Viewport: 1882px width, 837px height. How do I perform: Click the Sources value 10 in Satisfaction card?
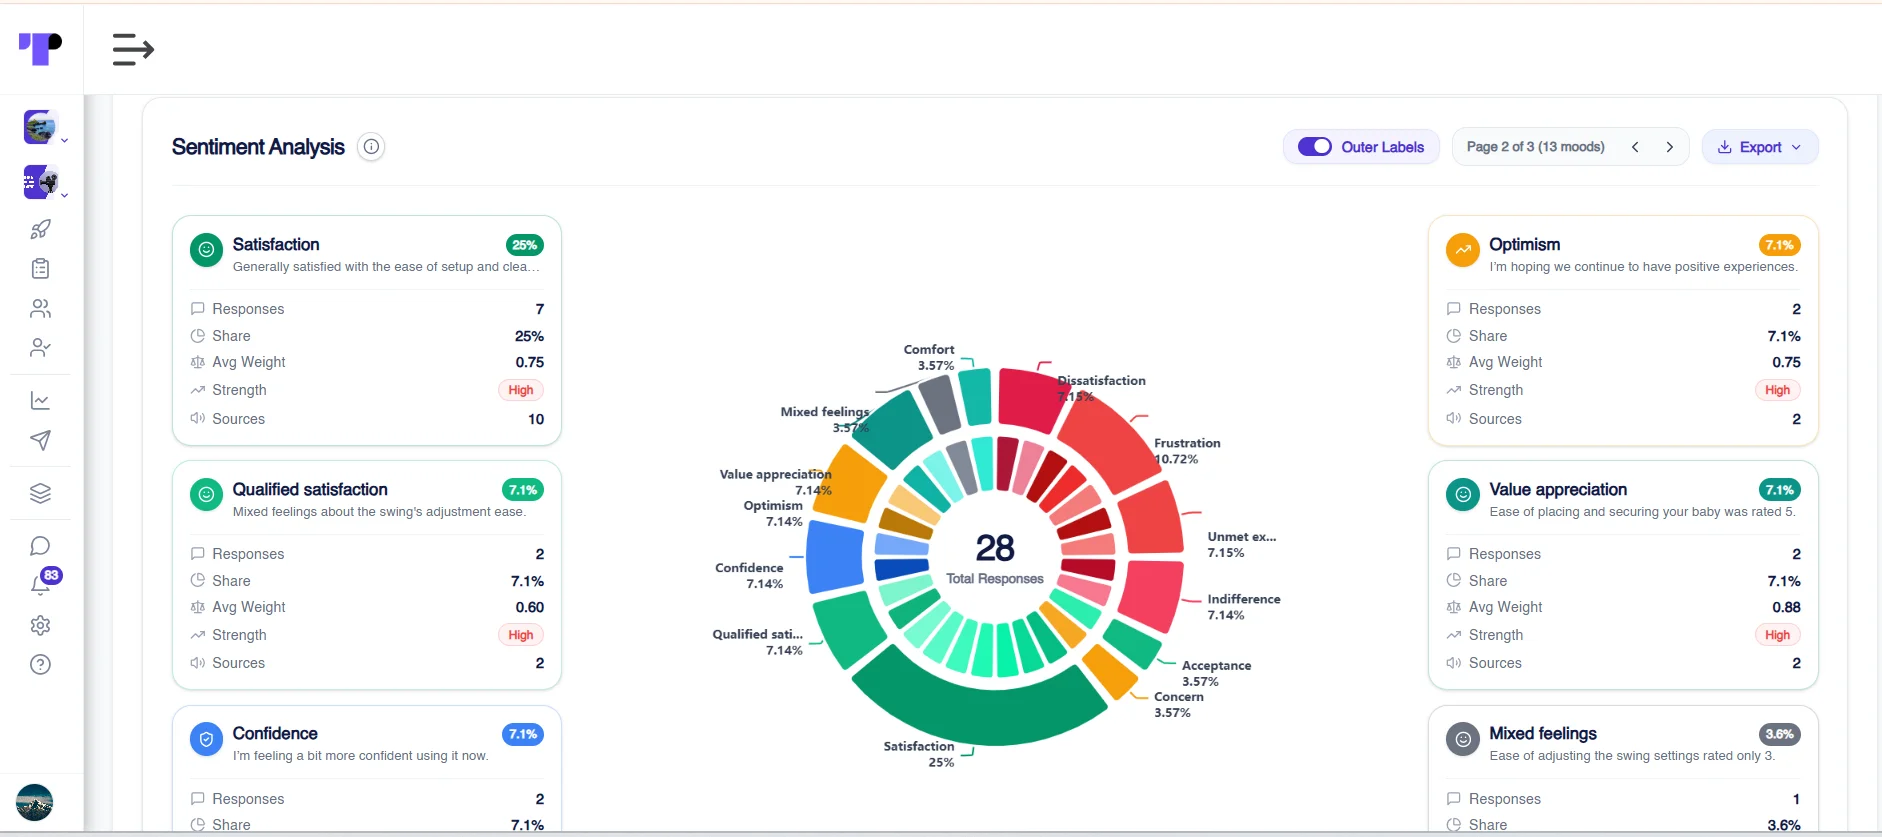pyautogui.click(x=536, y=419)
